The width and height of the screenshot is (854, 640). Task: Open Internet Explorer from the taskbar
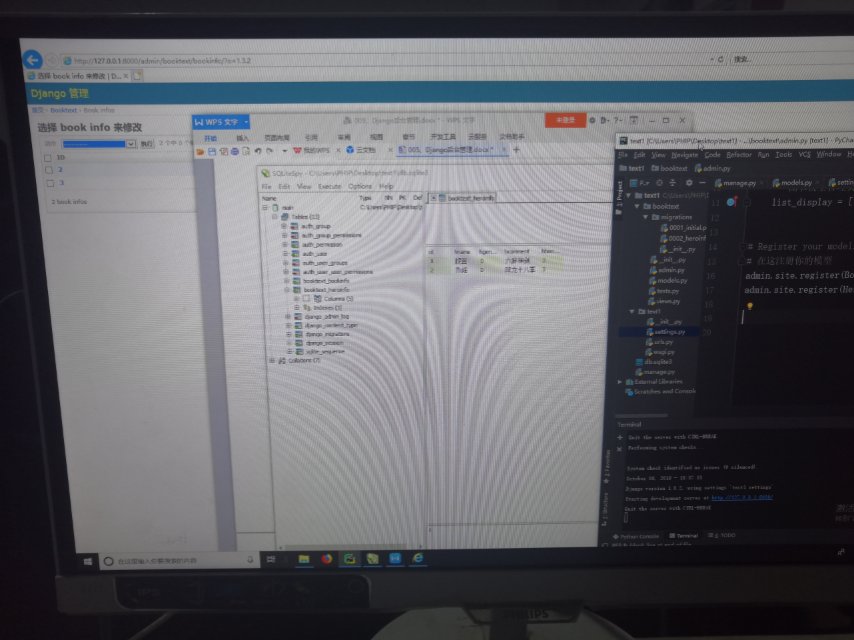[418, 558]
